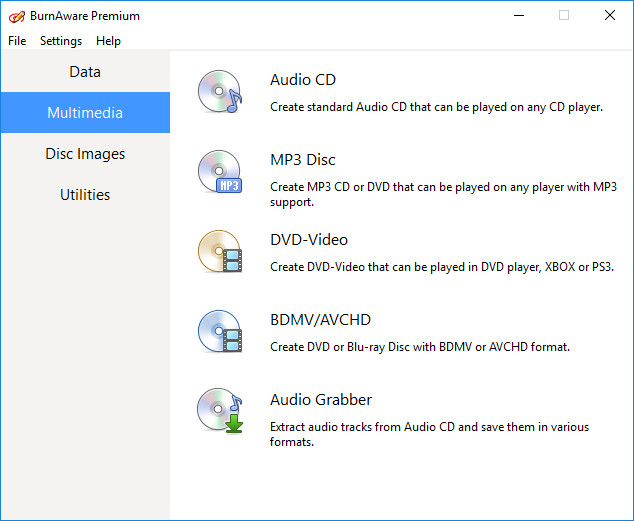This screenshot has width=634, height=521.
Task: Click the Audio Grabber icon
Action: coord(220,411)
